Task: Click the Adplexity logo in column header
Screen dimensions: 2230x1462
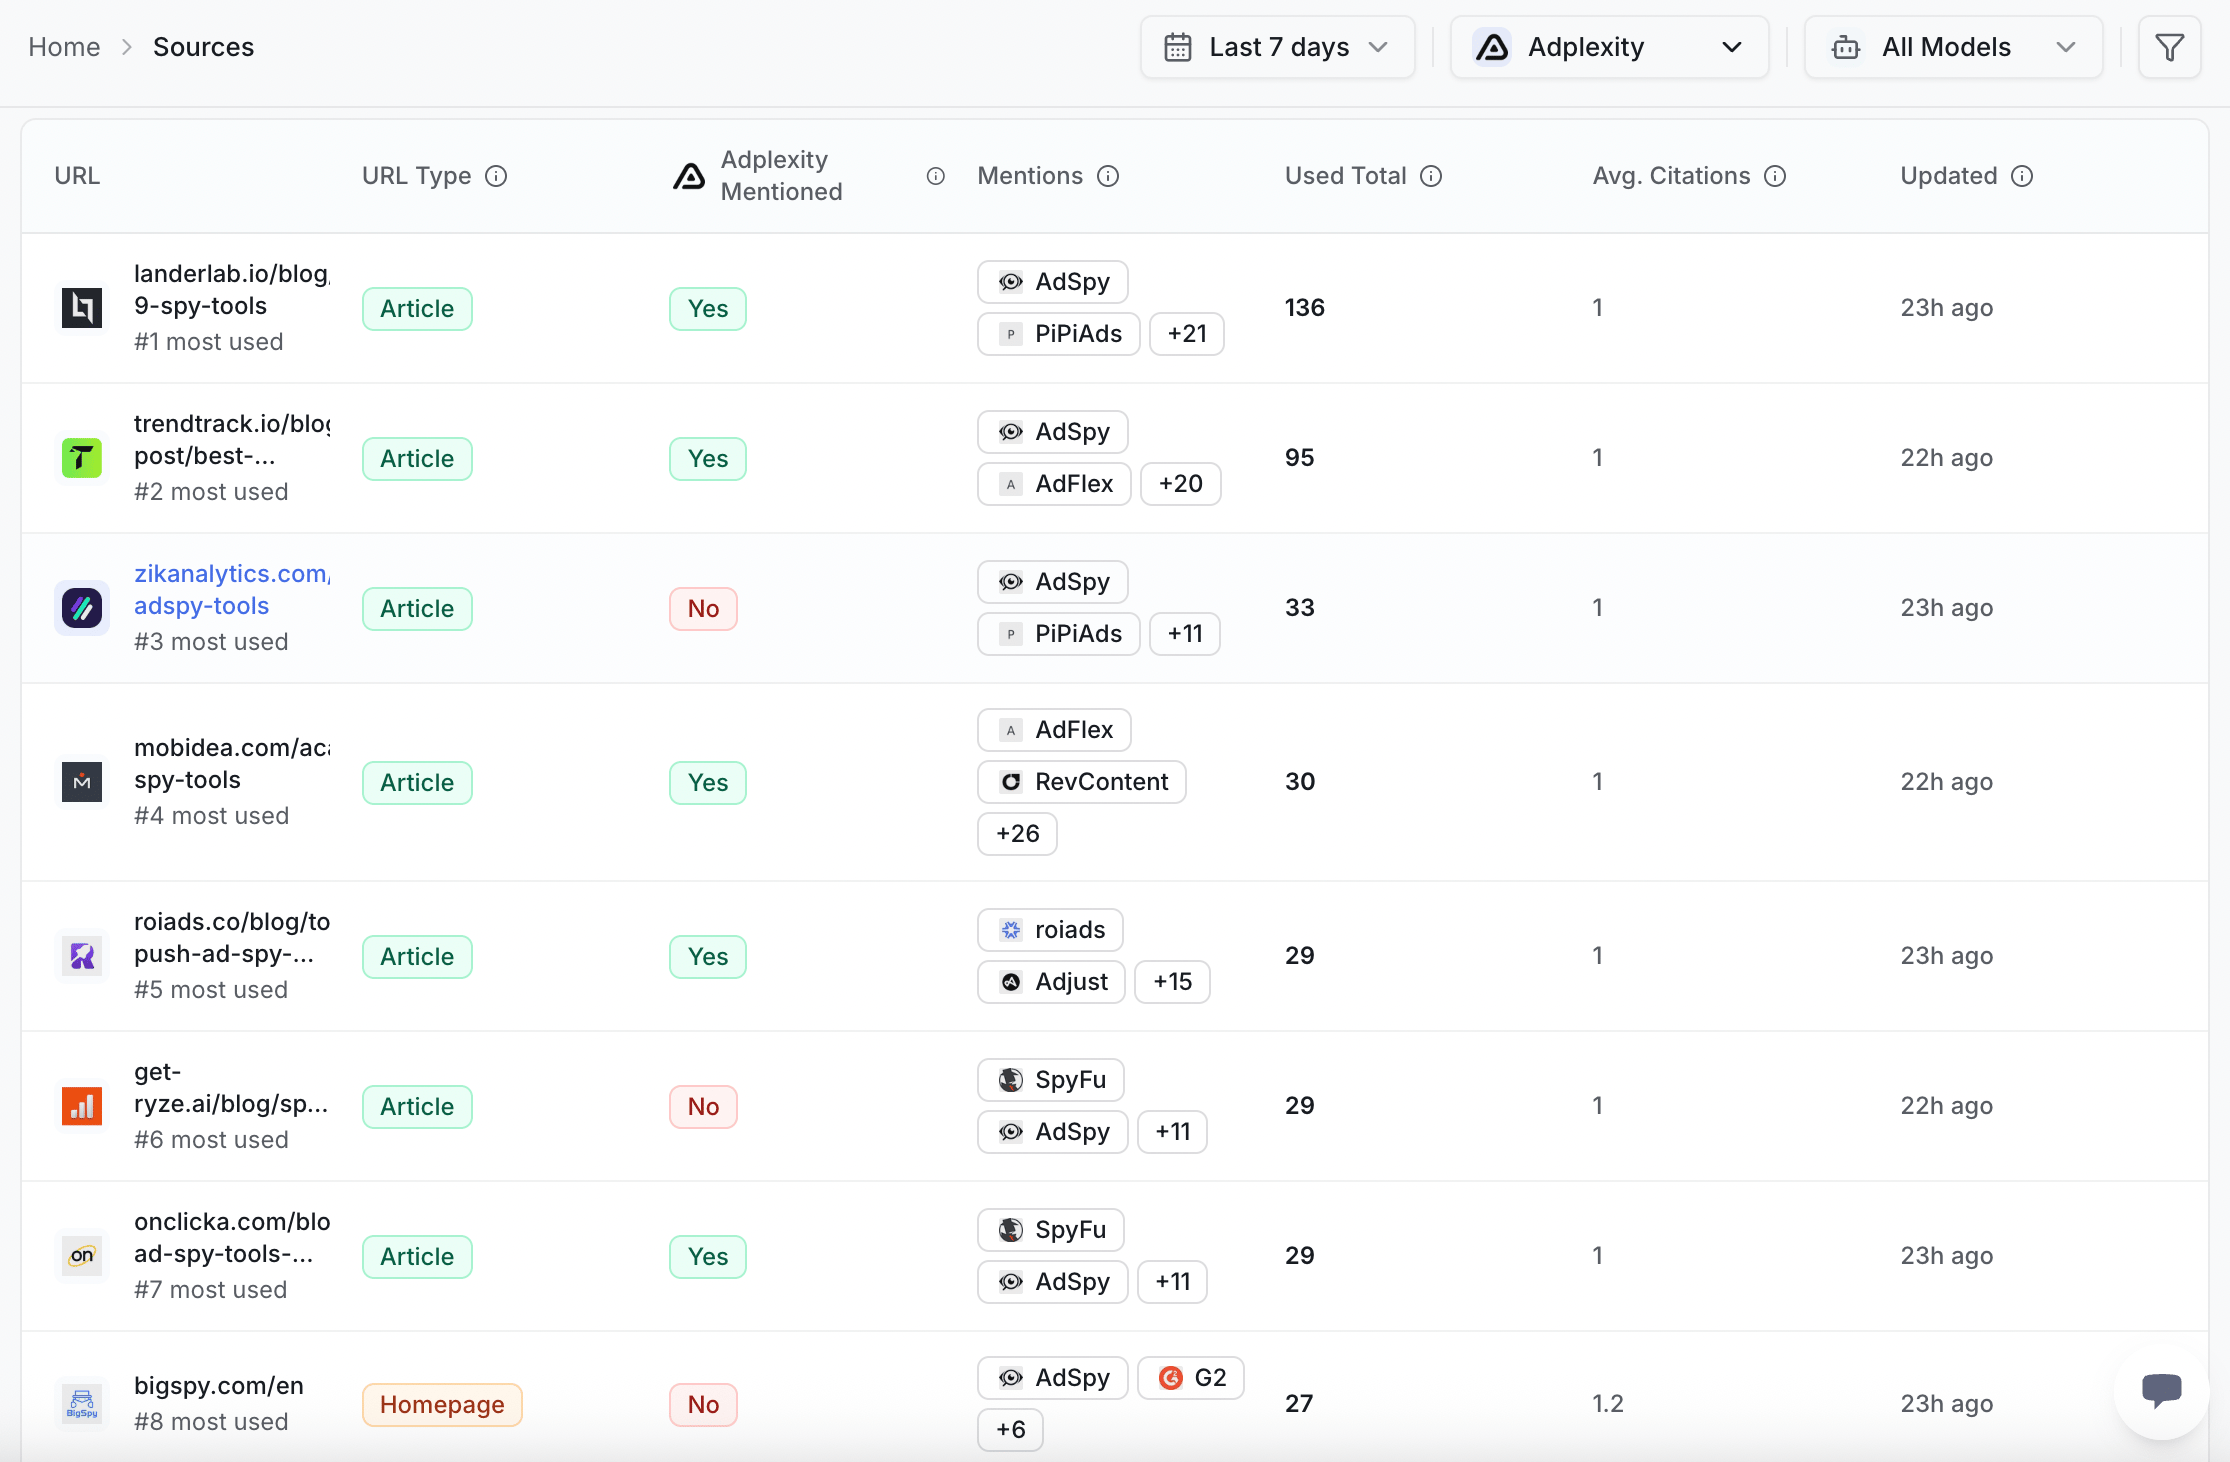Action: coord(689,176)
